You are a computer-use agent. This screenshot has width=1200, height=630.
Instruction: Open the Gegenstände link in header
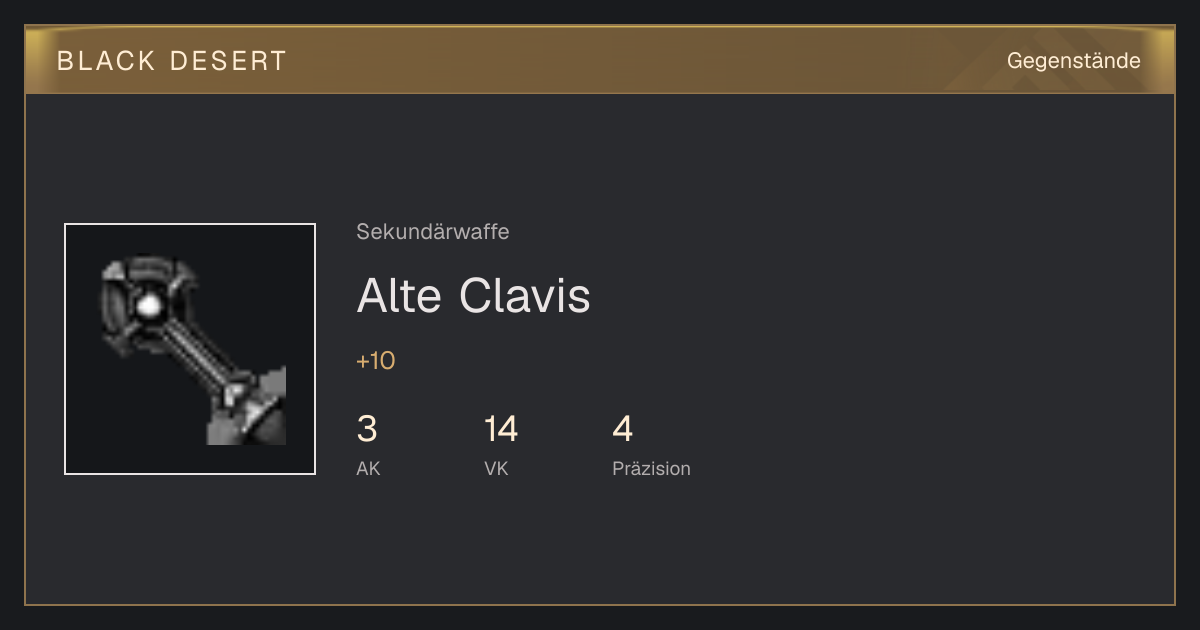1073,60
